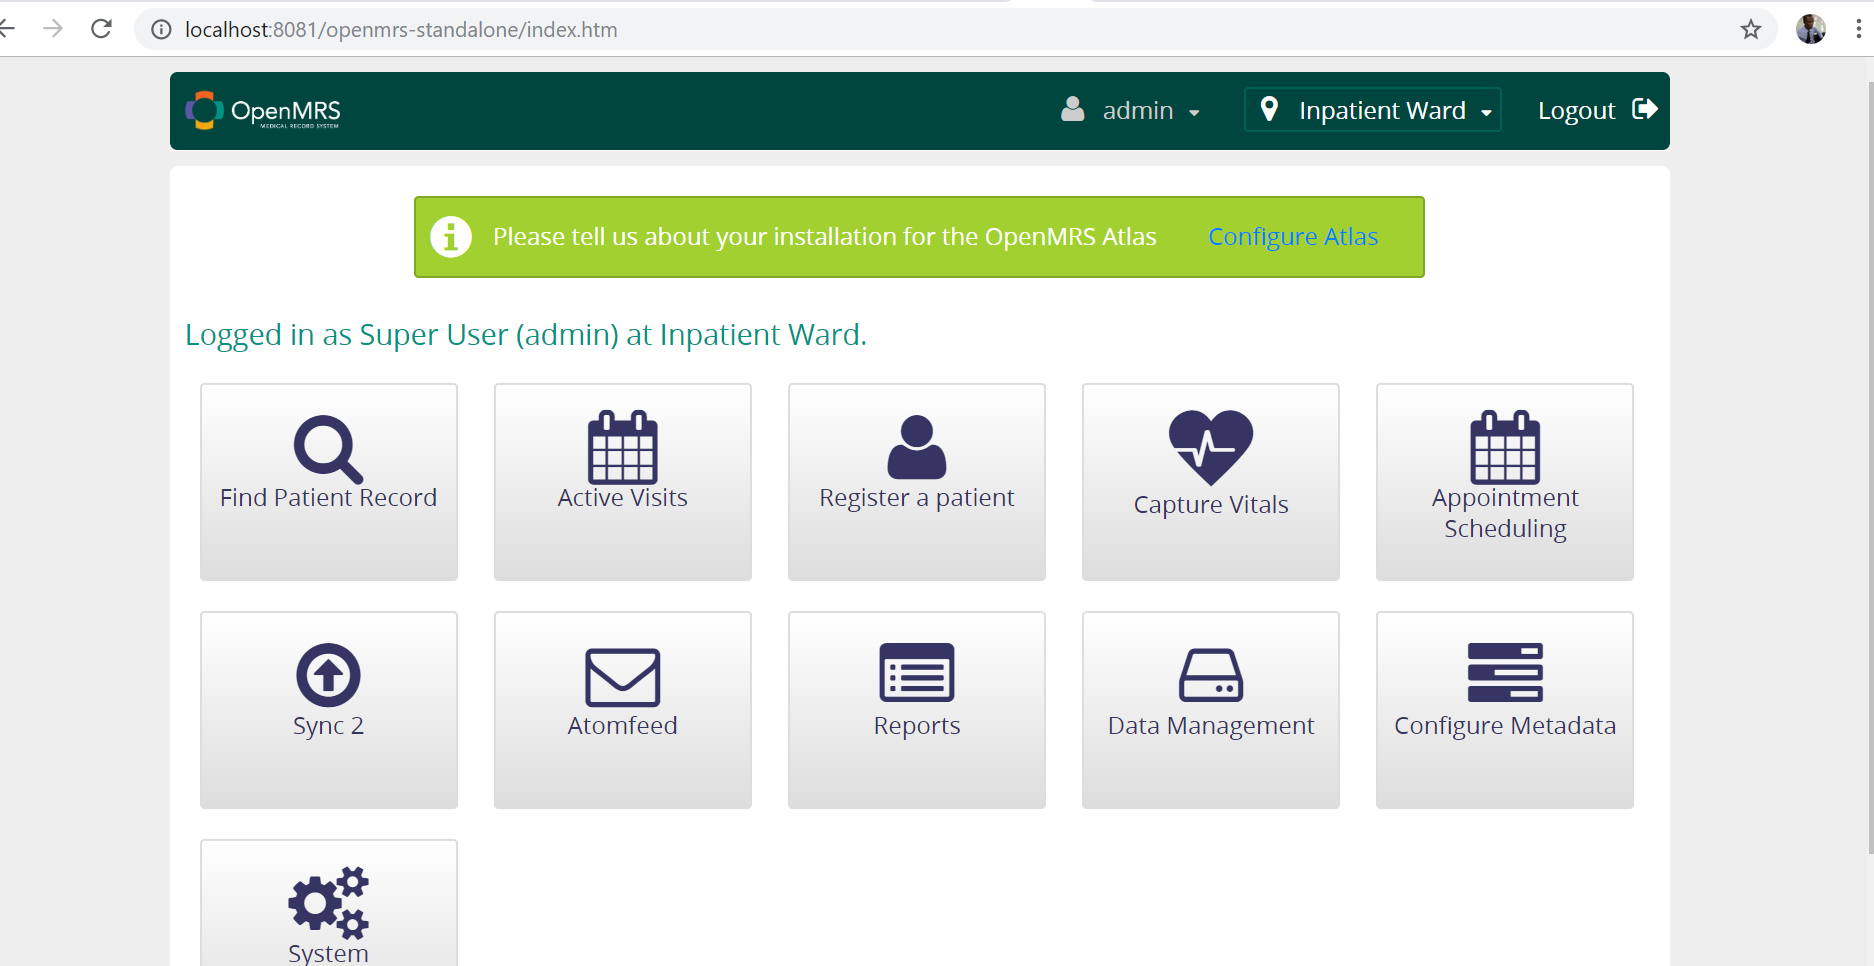Open Configure Metadata server icon
Viewport: 1874px width, 966px height.
pyautogui.click(x=1504, y=673)
